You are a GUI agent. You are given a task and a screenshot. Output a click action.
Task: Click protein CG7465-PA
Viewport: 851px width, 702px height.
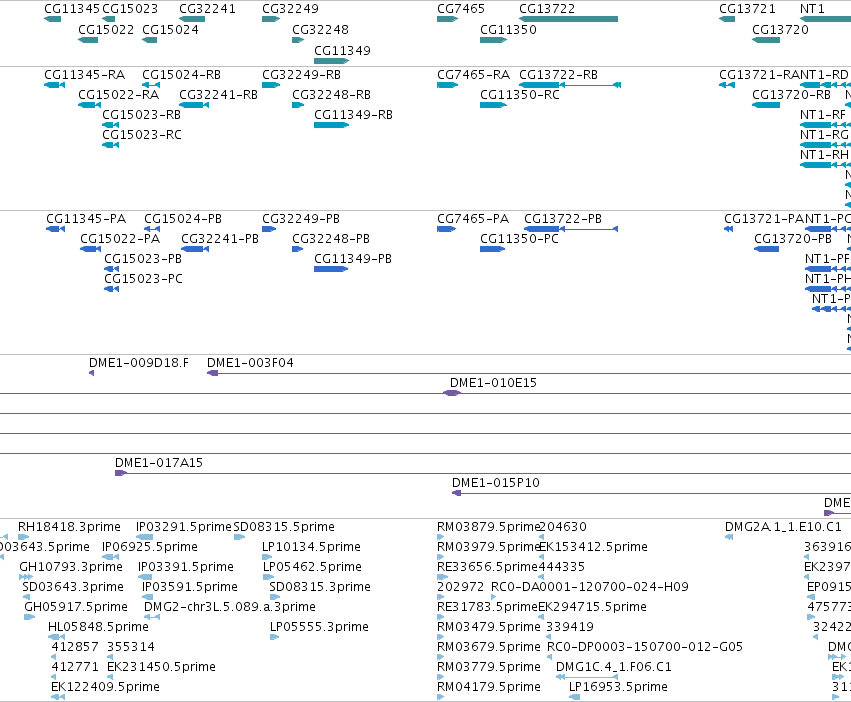[473, 218]
